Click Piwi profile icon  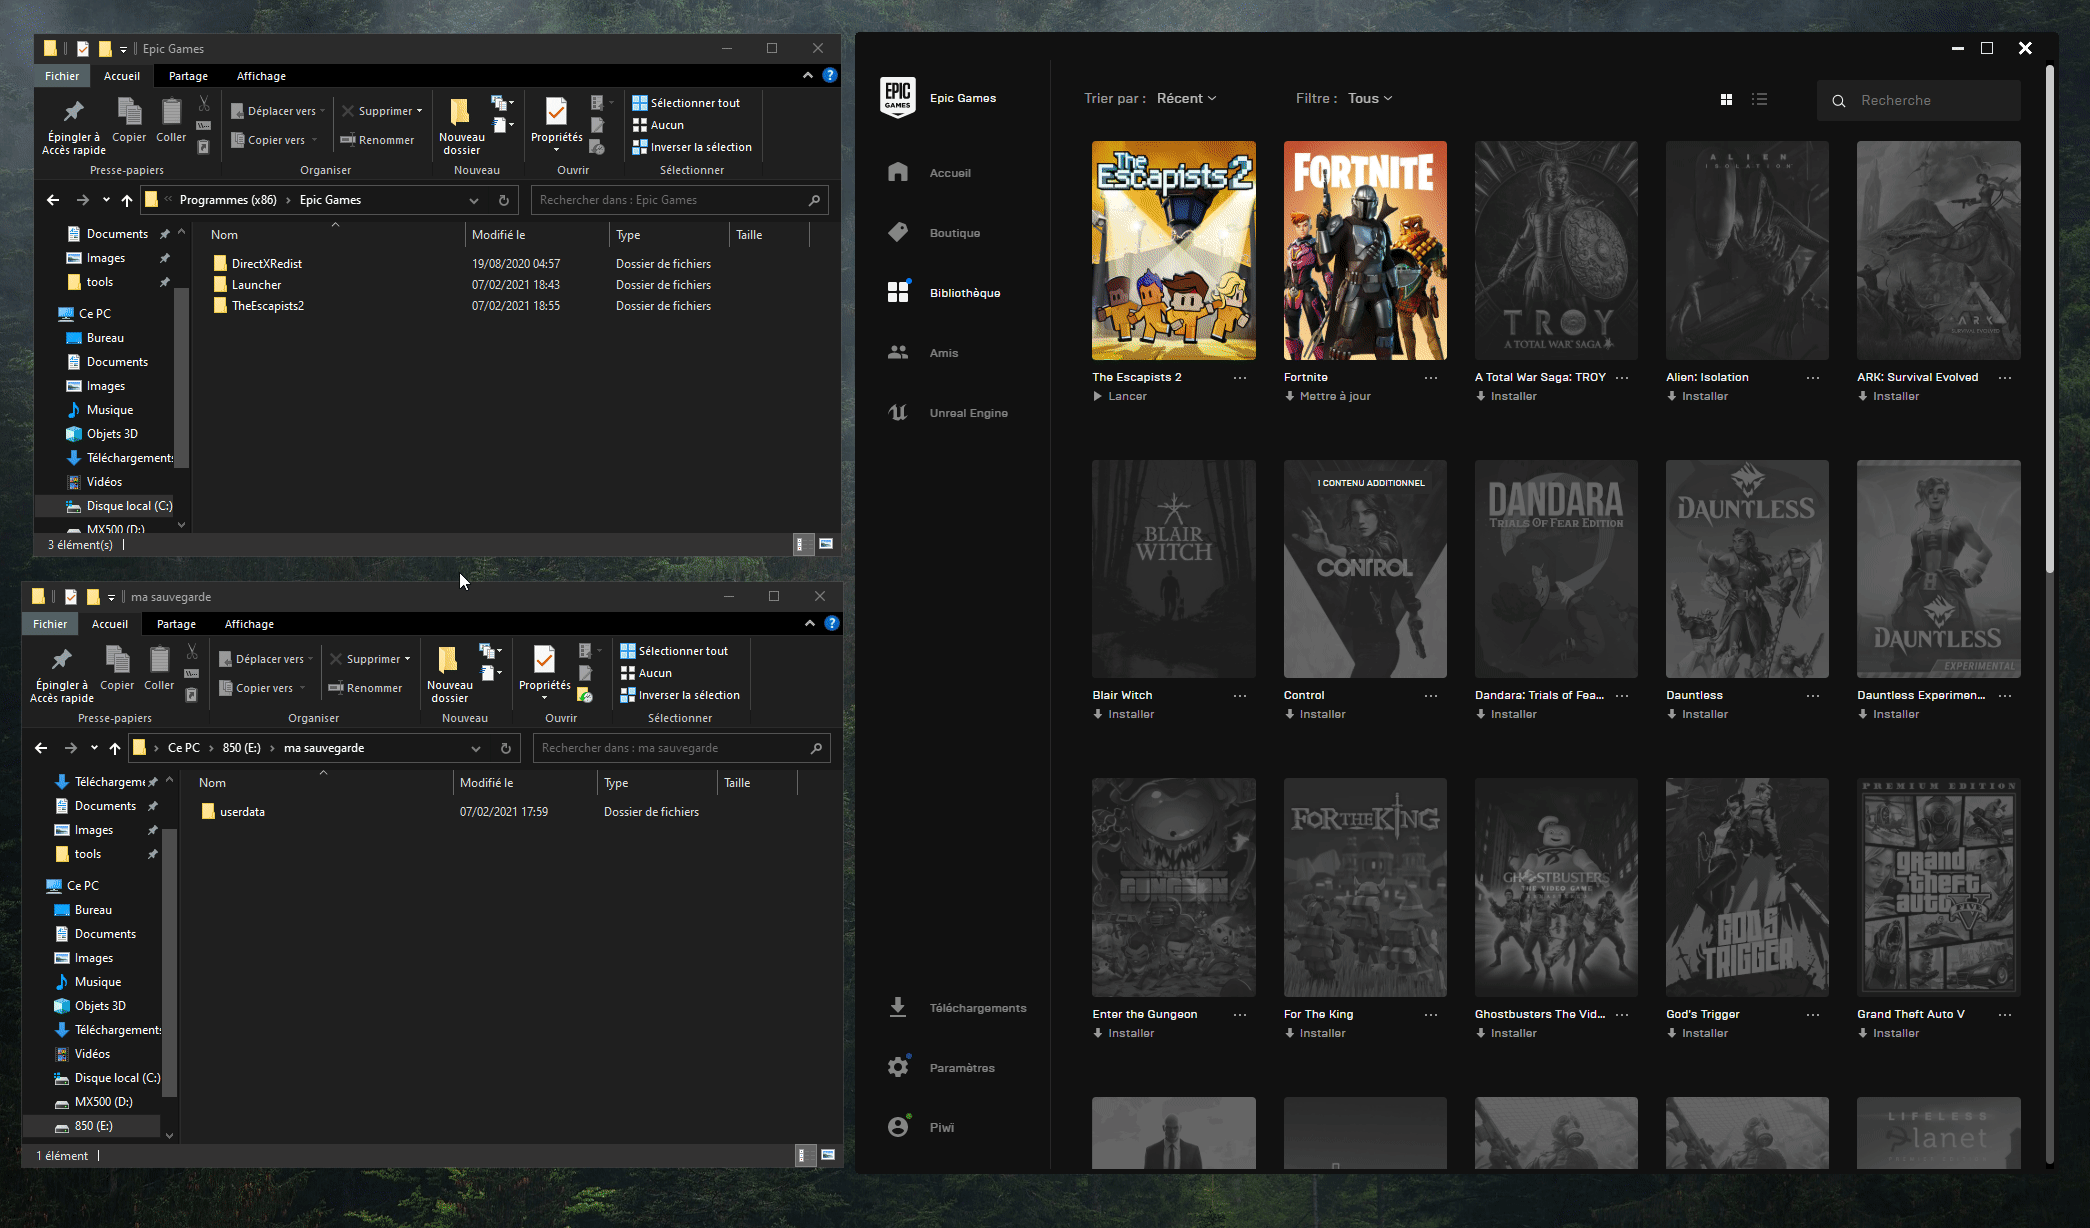click(898, 1127)
